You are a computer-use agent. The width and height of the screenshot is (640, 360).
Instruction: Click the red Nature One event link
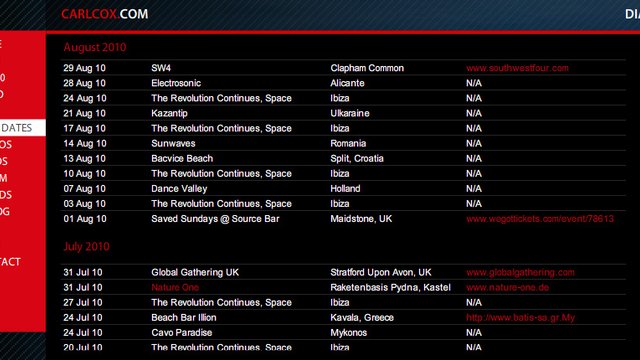(x=175, y=287)
